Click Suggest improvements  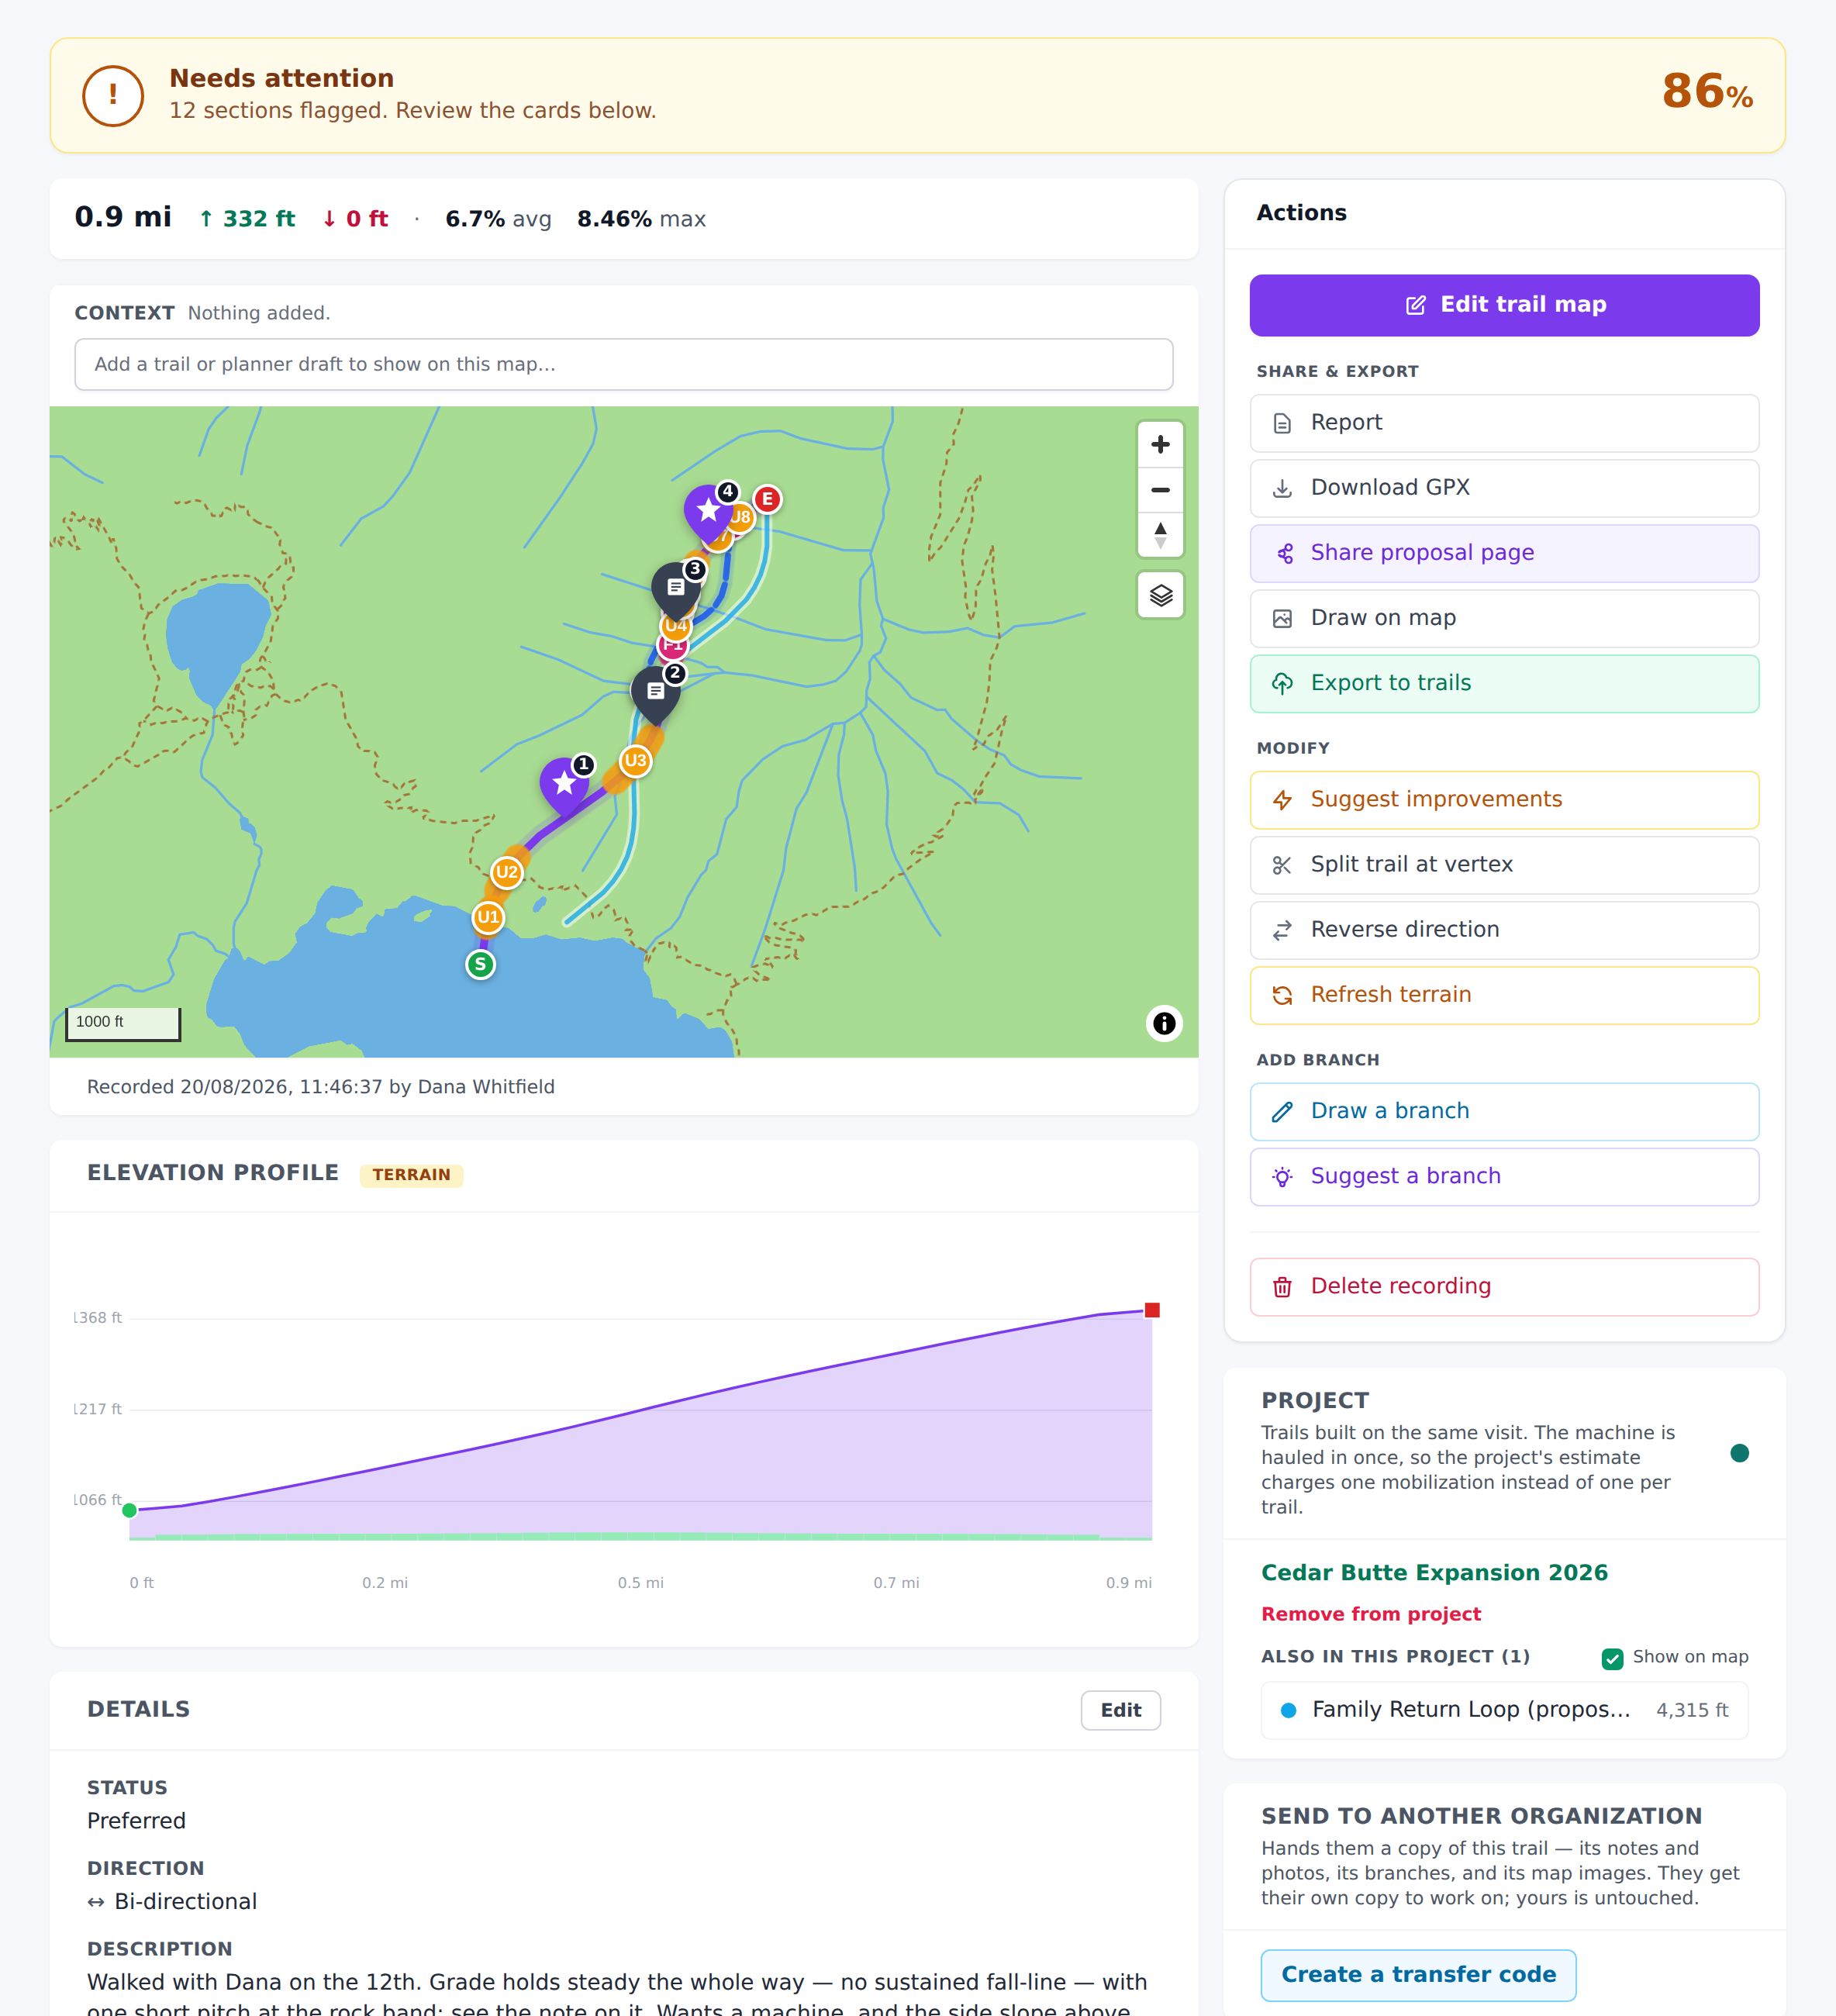1504,800
